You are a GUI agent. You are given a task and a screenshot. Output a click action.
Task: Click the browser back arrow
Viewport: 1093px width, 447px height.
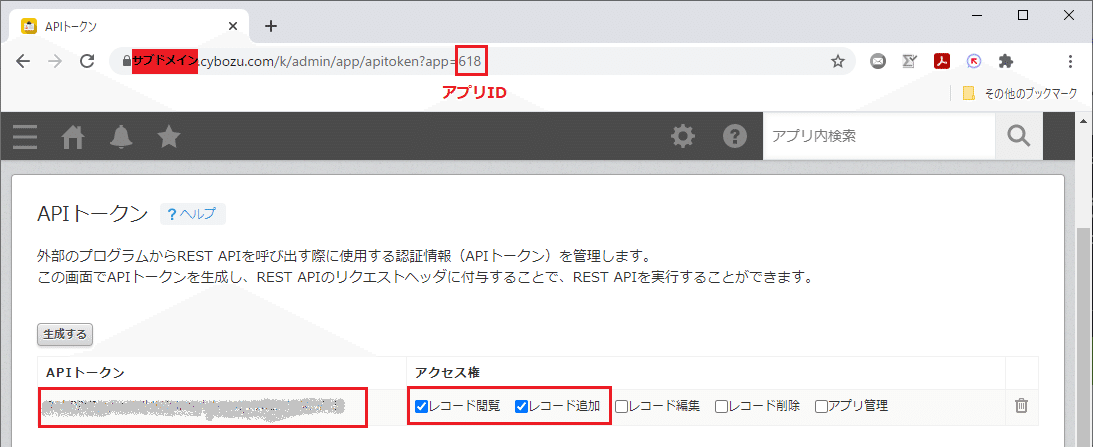(23, 61)
